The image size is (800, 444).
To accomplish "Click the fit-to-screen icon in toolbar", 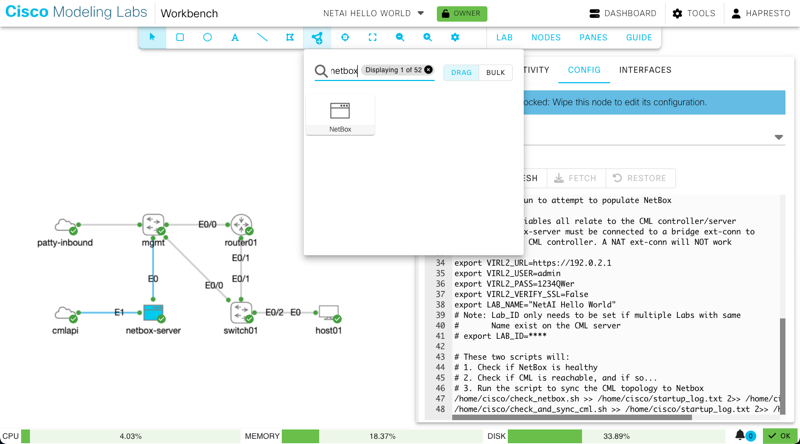I will [372, 37].
